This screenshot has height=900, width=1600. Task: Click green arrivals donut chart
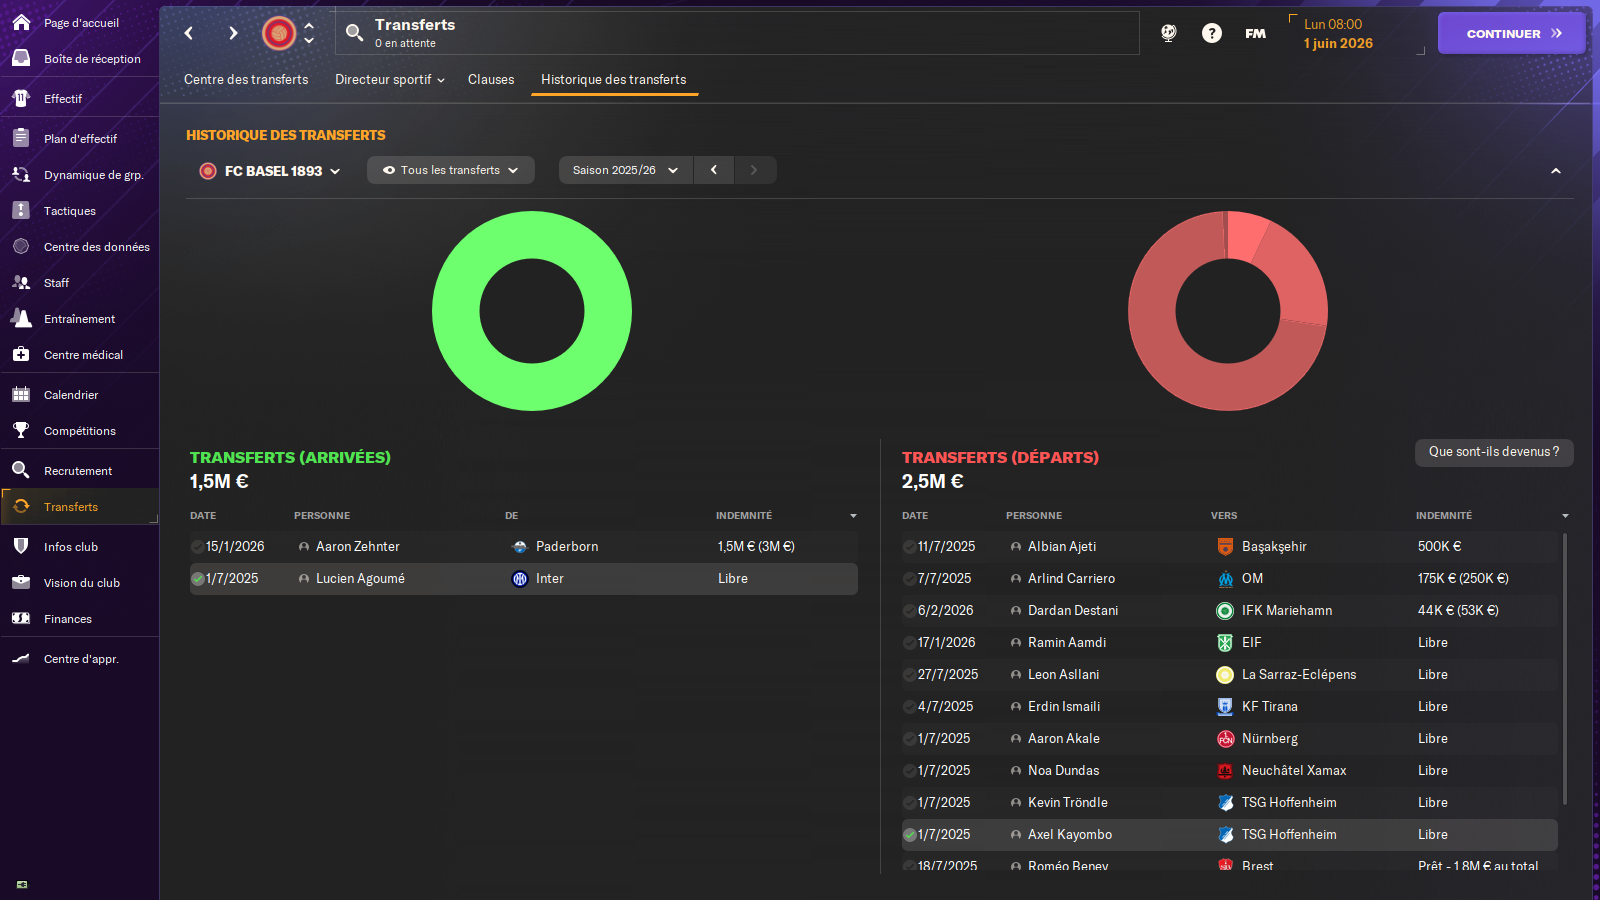coord(532,311)
